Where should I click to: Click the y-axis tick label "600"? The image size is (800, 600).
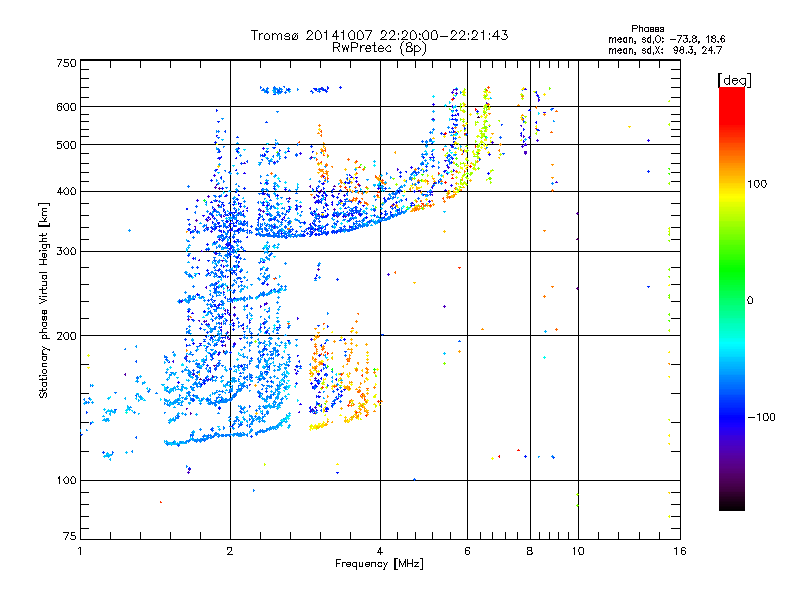click(66, 107)
